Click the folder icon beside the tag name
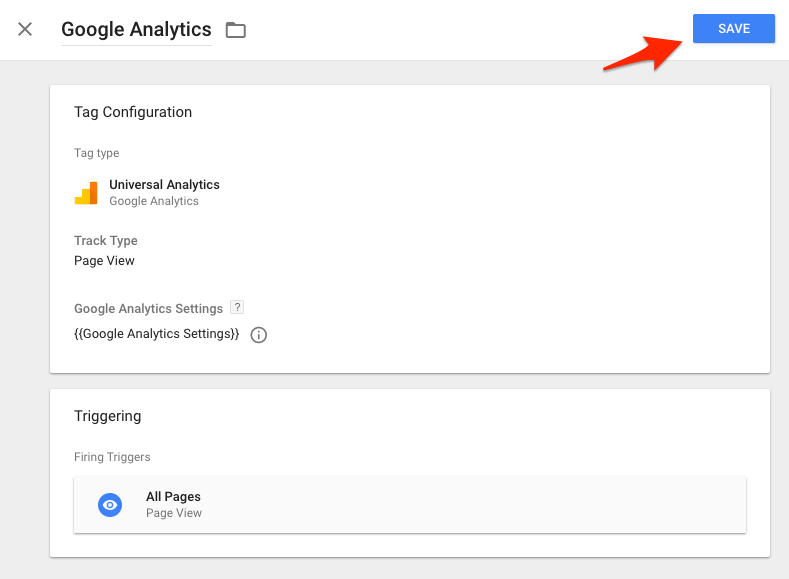Viewport: 789px width, 579px height. coord(235,30)
